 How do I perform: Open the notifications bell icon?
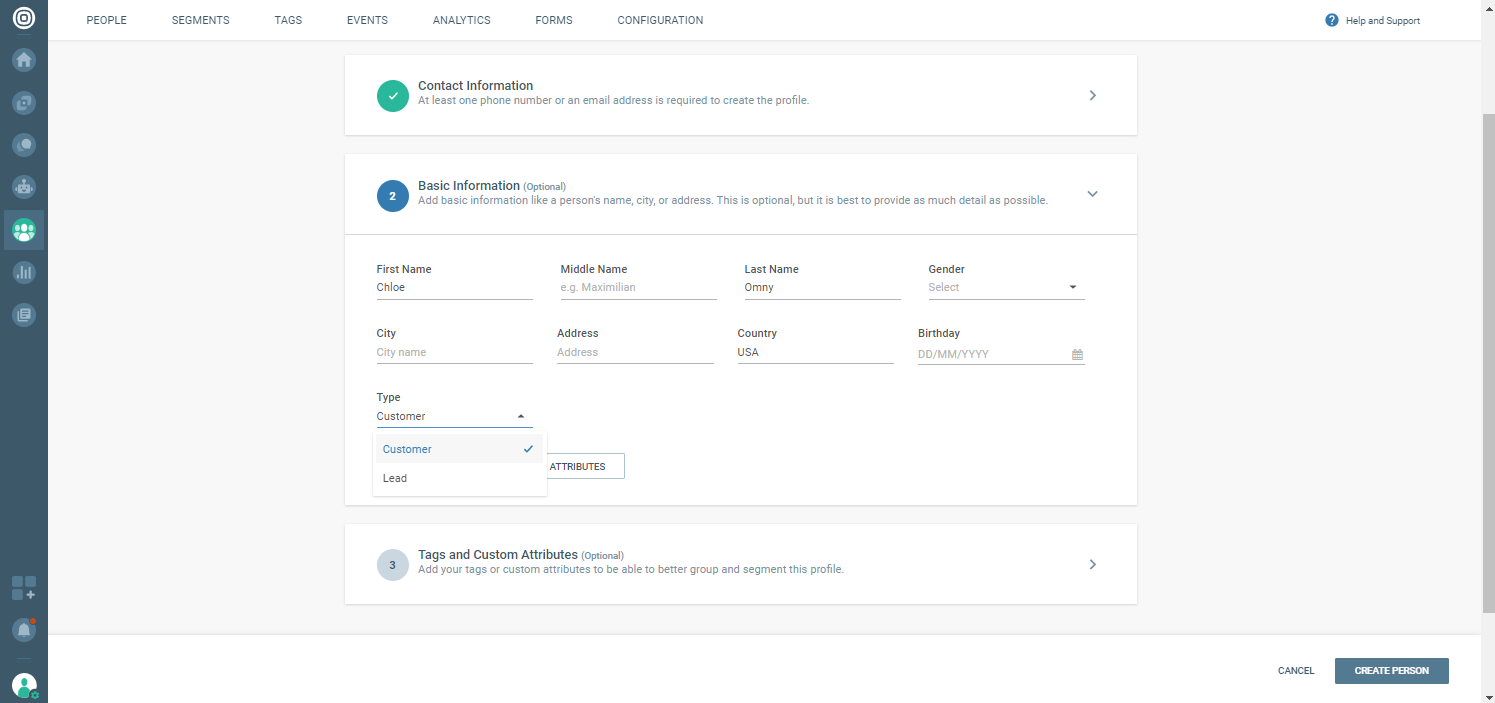pyautogui.click(x=24, y=630)
